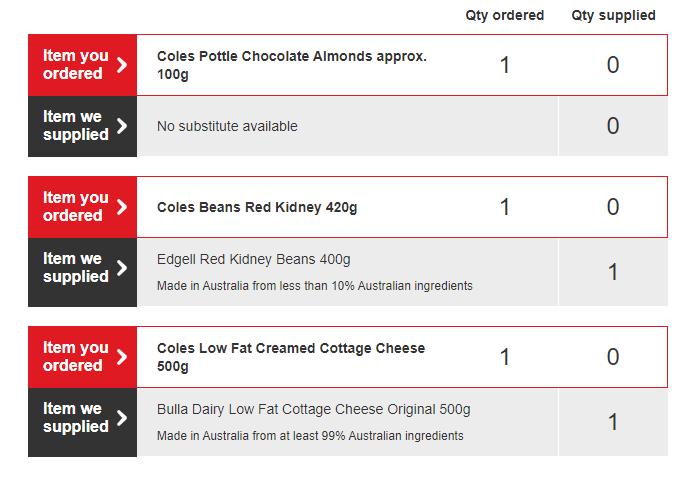Select the 'Qty ordered' column header
The width and height of the screenshot is (692, 489).
pyautogui.click(x=505, y=15)
